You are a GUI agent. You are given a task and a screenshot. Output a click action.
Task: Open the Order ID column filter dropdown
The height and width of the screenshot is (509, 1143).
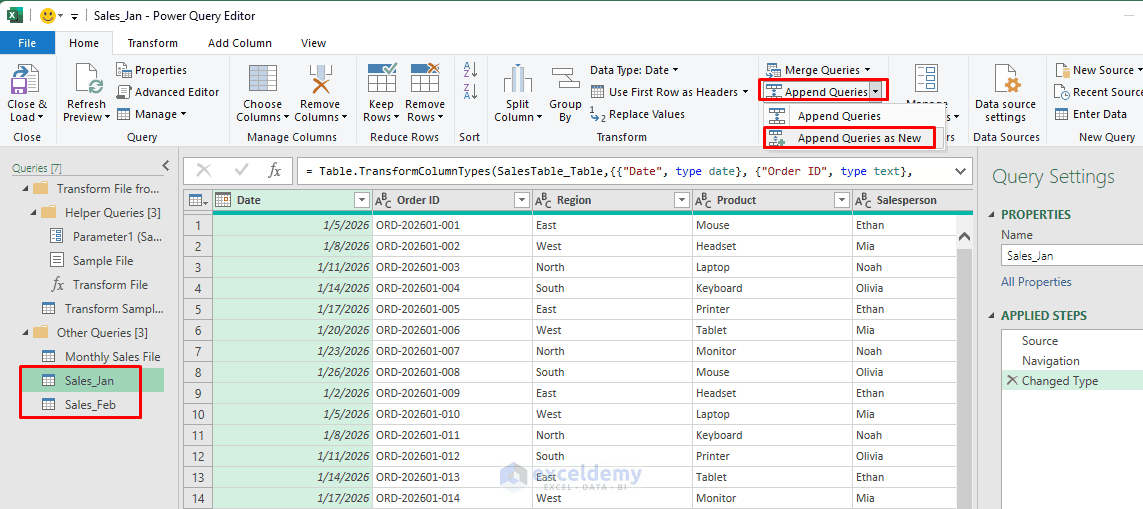522,200
